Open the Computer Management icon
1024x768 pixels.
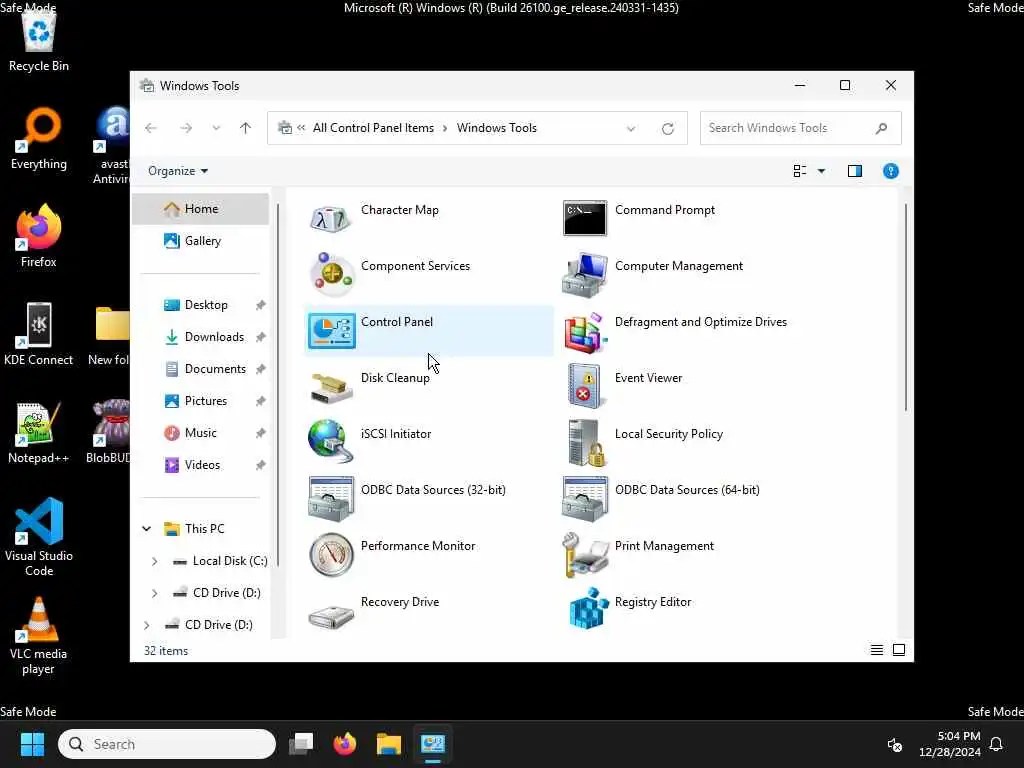point(584,274)
